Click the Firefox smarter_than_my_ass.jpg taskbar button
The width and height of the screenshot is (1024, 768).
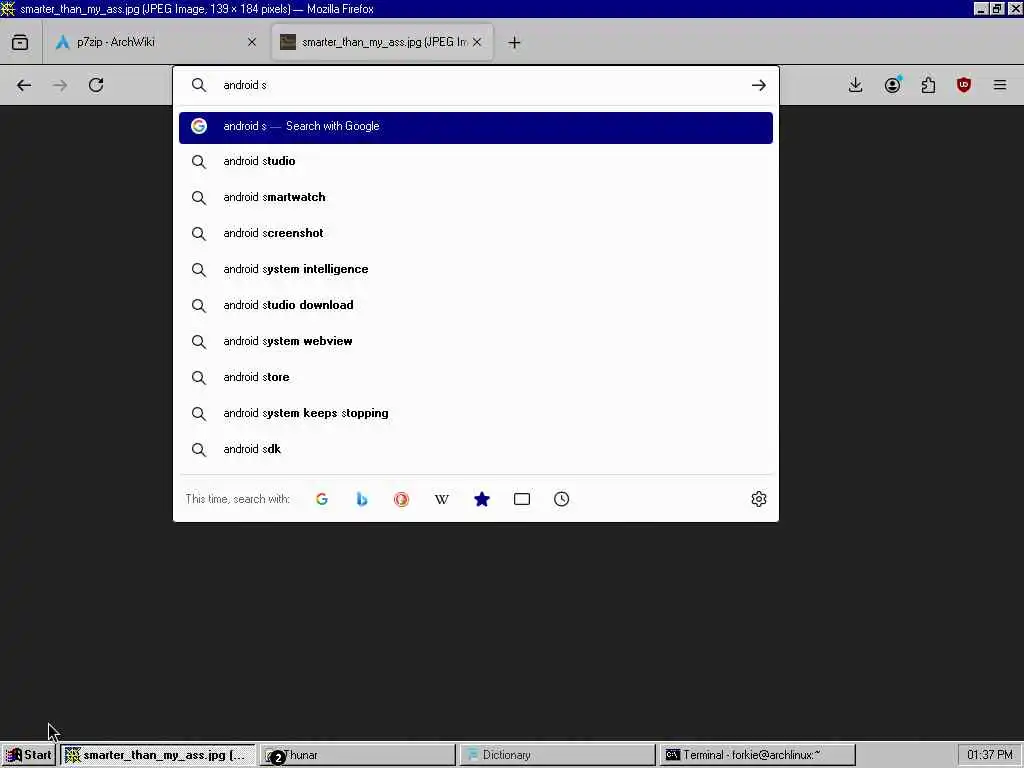(157, 755)
